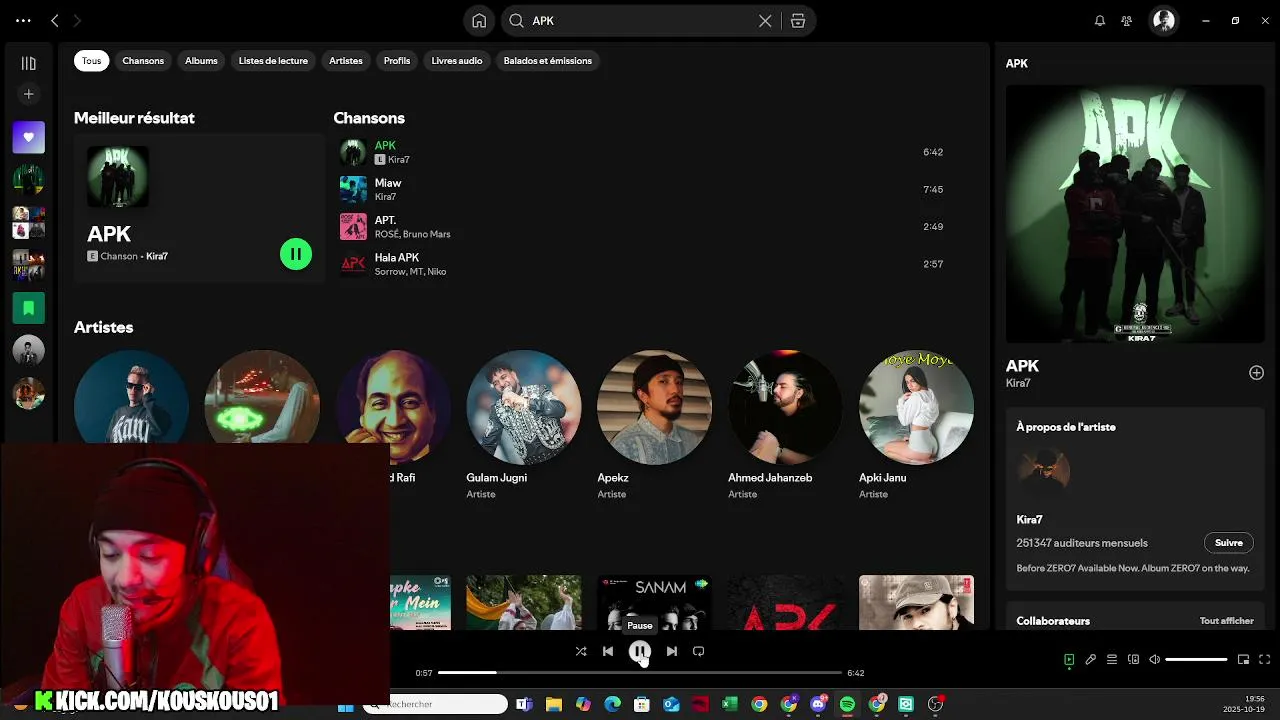
Task: Pause playback in the player bar
Action: [x=640, y=652]
